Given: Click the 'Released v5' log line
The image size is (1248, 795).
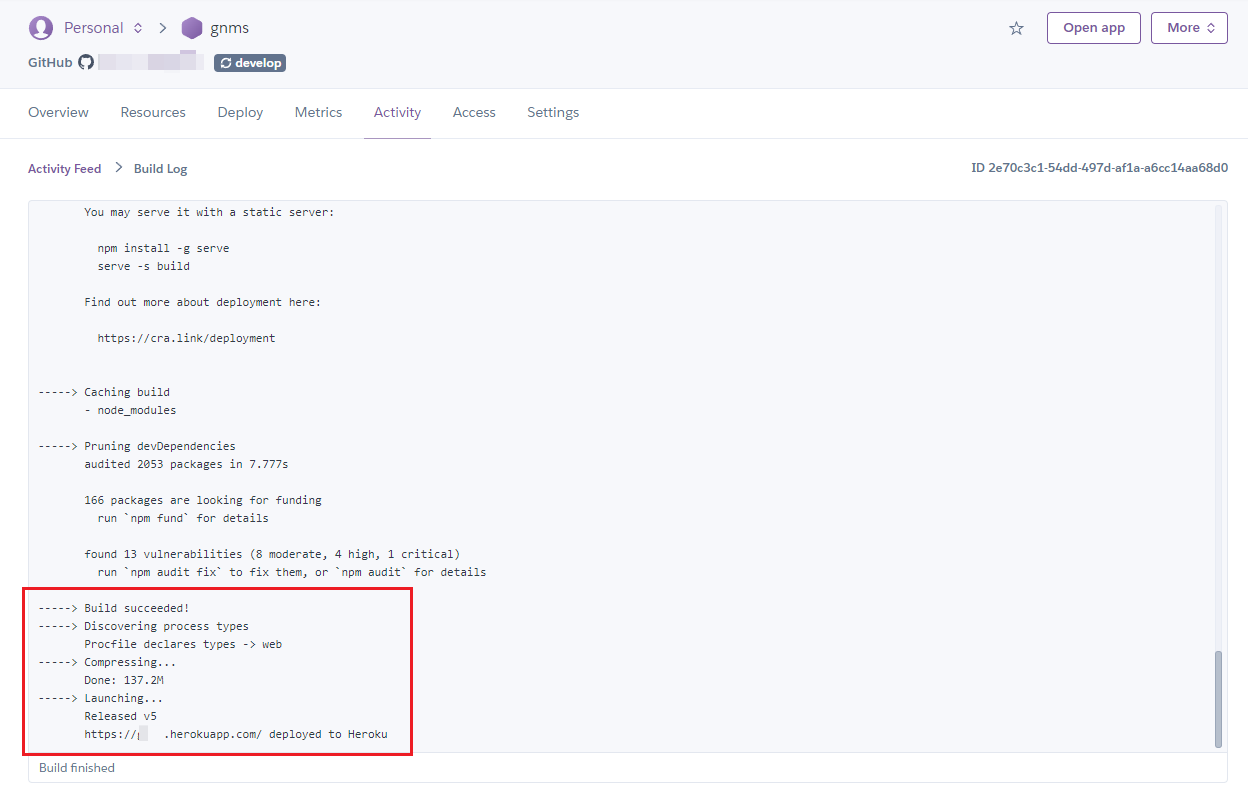Looking at the screenshot, I should (120, 716).
